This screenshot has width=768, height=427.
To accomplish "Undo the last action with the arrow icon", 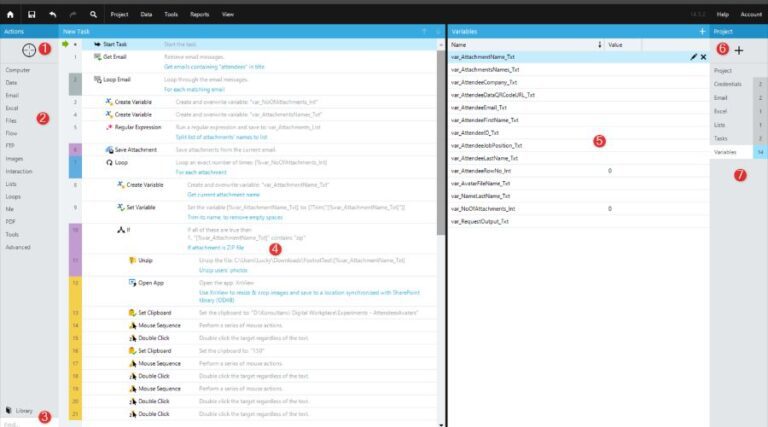I will (52, 14).
